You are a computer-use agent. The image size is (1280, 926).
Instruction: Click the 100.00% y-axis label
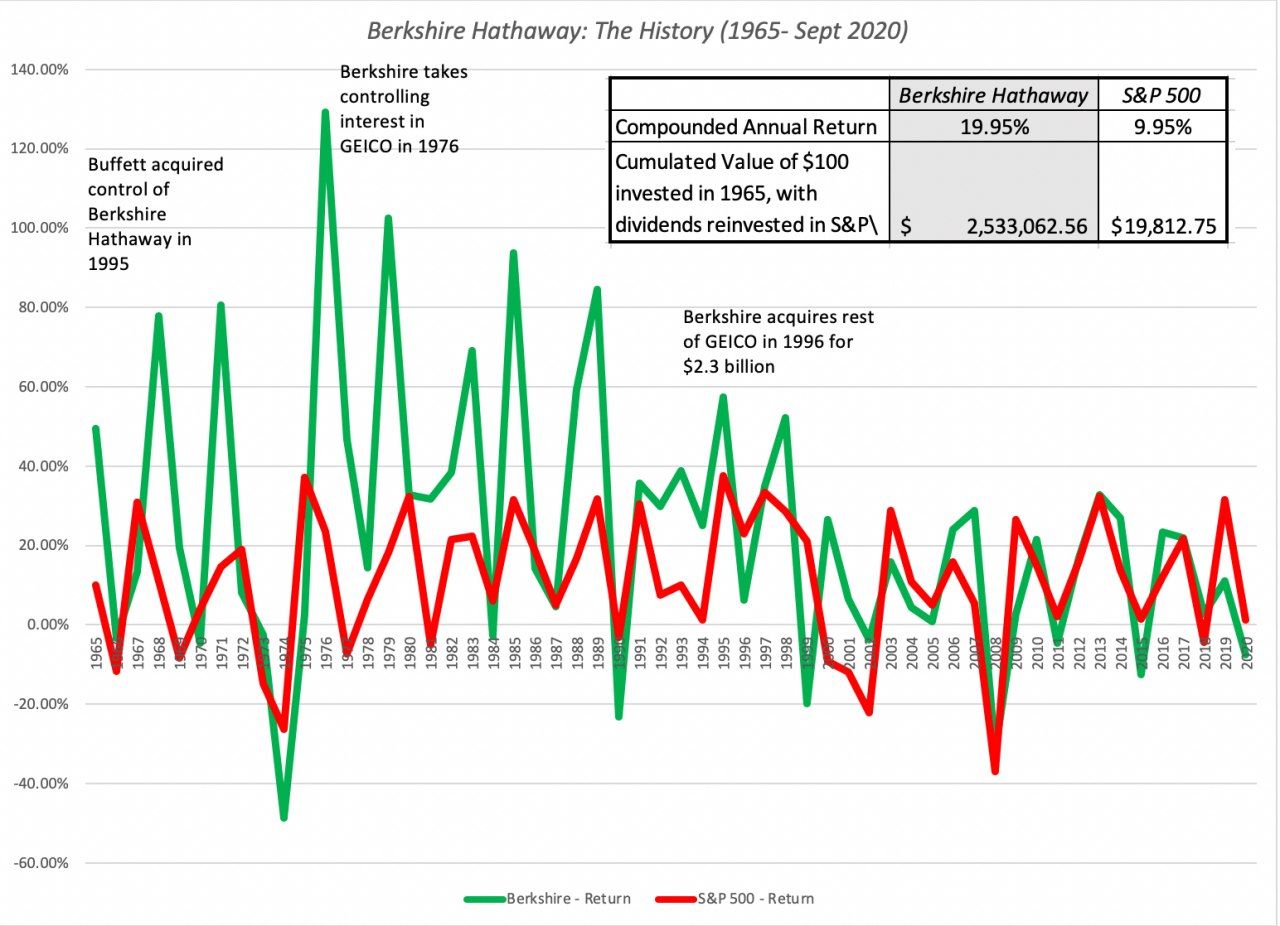click(40, 228)
